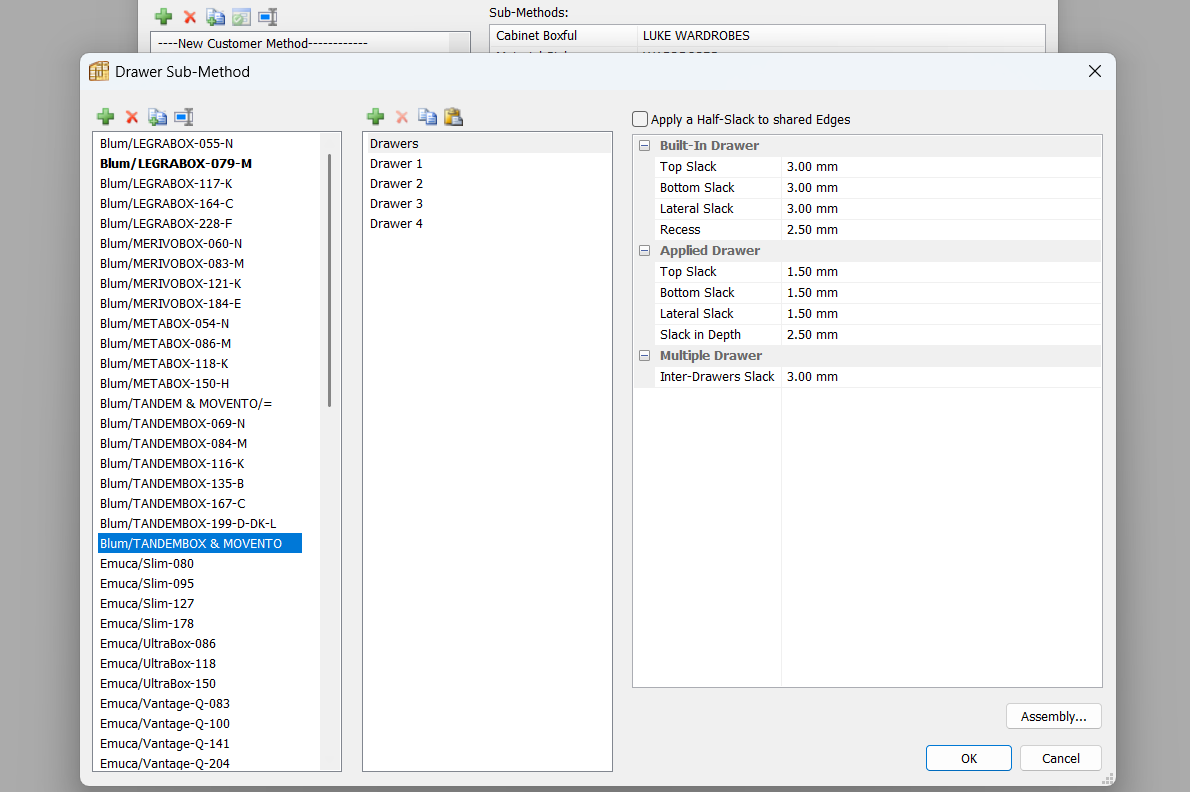Click the red X above the Drawers list
Image resolution: width=1190 pixels, height=792 pixels.
[x=401, y=117]
